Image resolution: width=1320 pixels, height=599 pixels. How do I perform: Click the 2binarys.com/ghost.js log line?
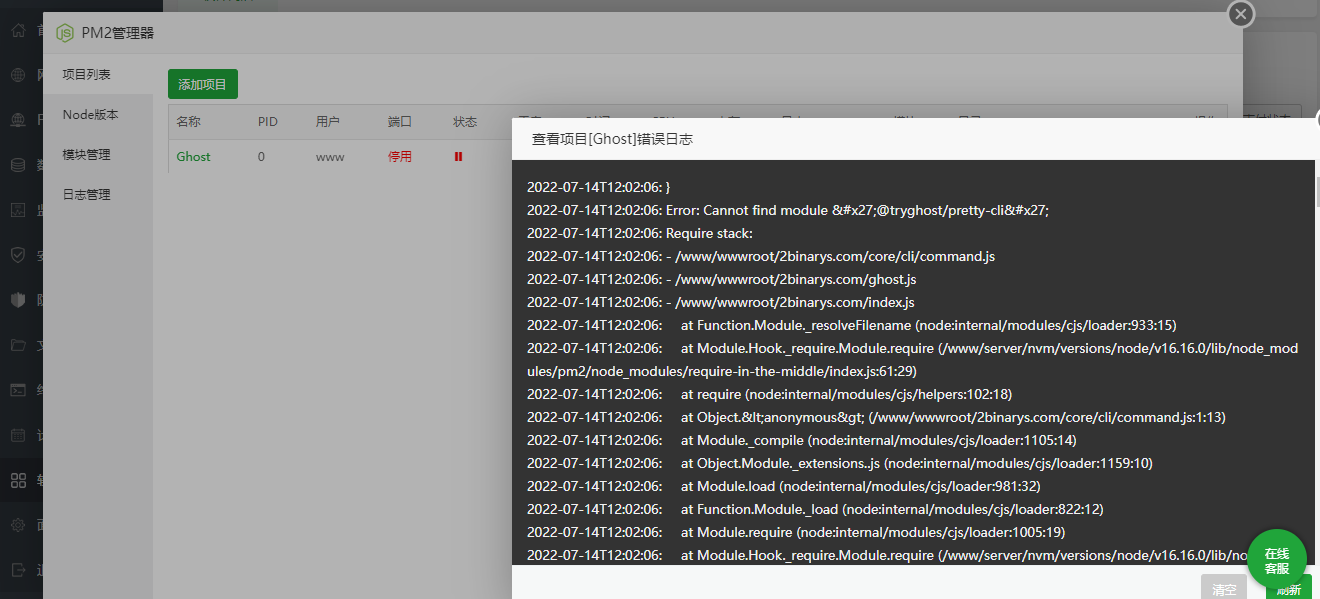click(722, 279)
